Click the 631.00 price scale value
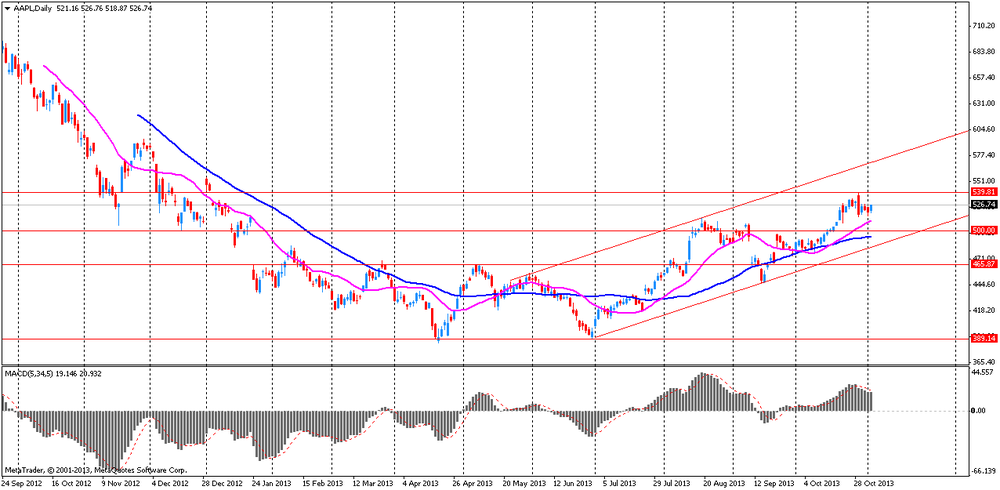 click(x=983, y=103)
